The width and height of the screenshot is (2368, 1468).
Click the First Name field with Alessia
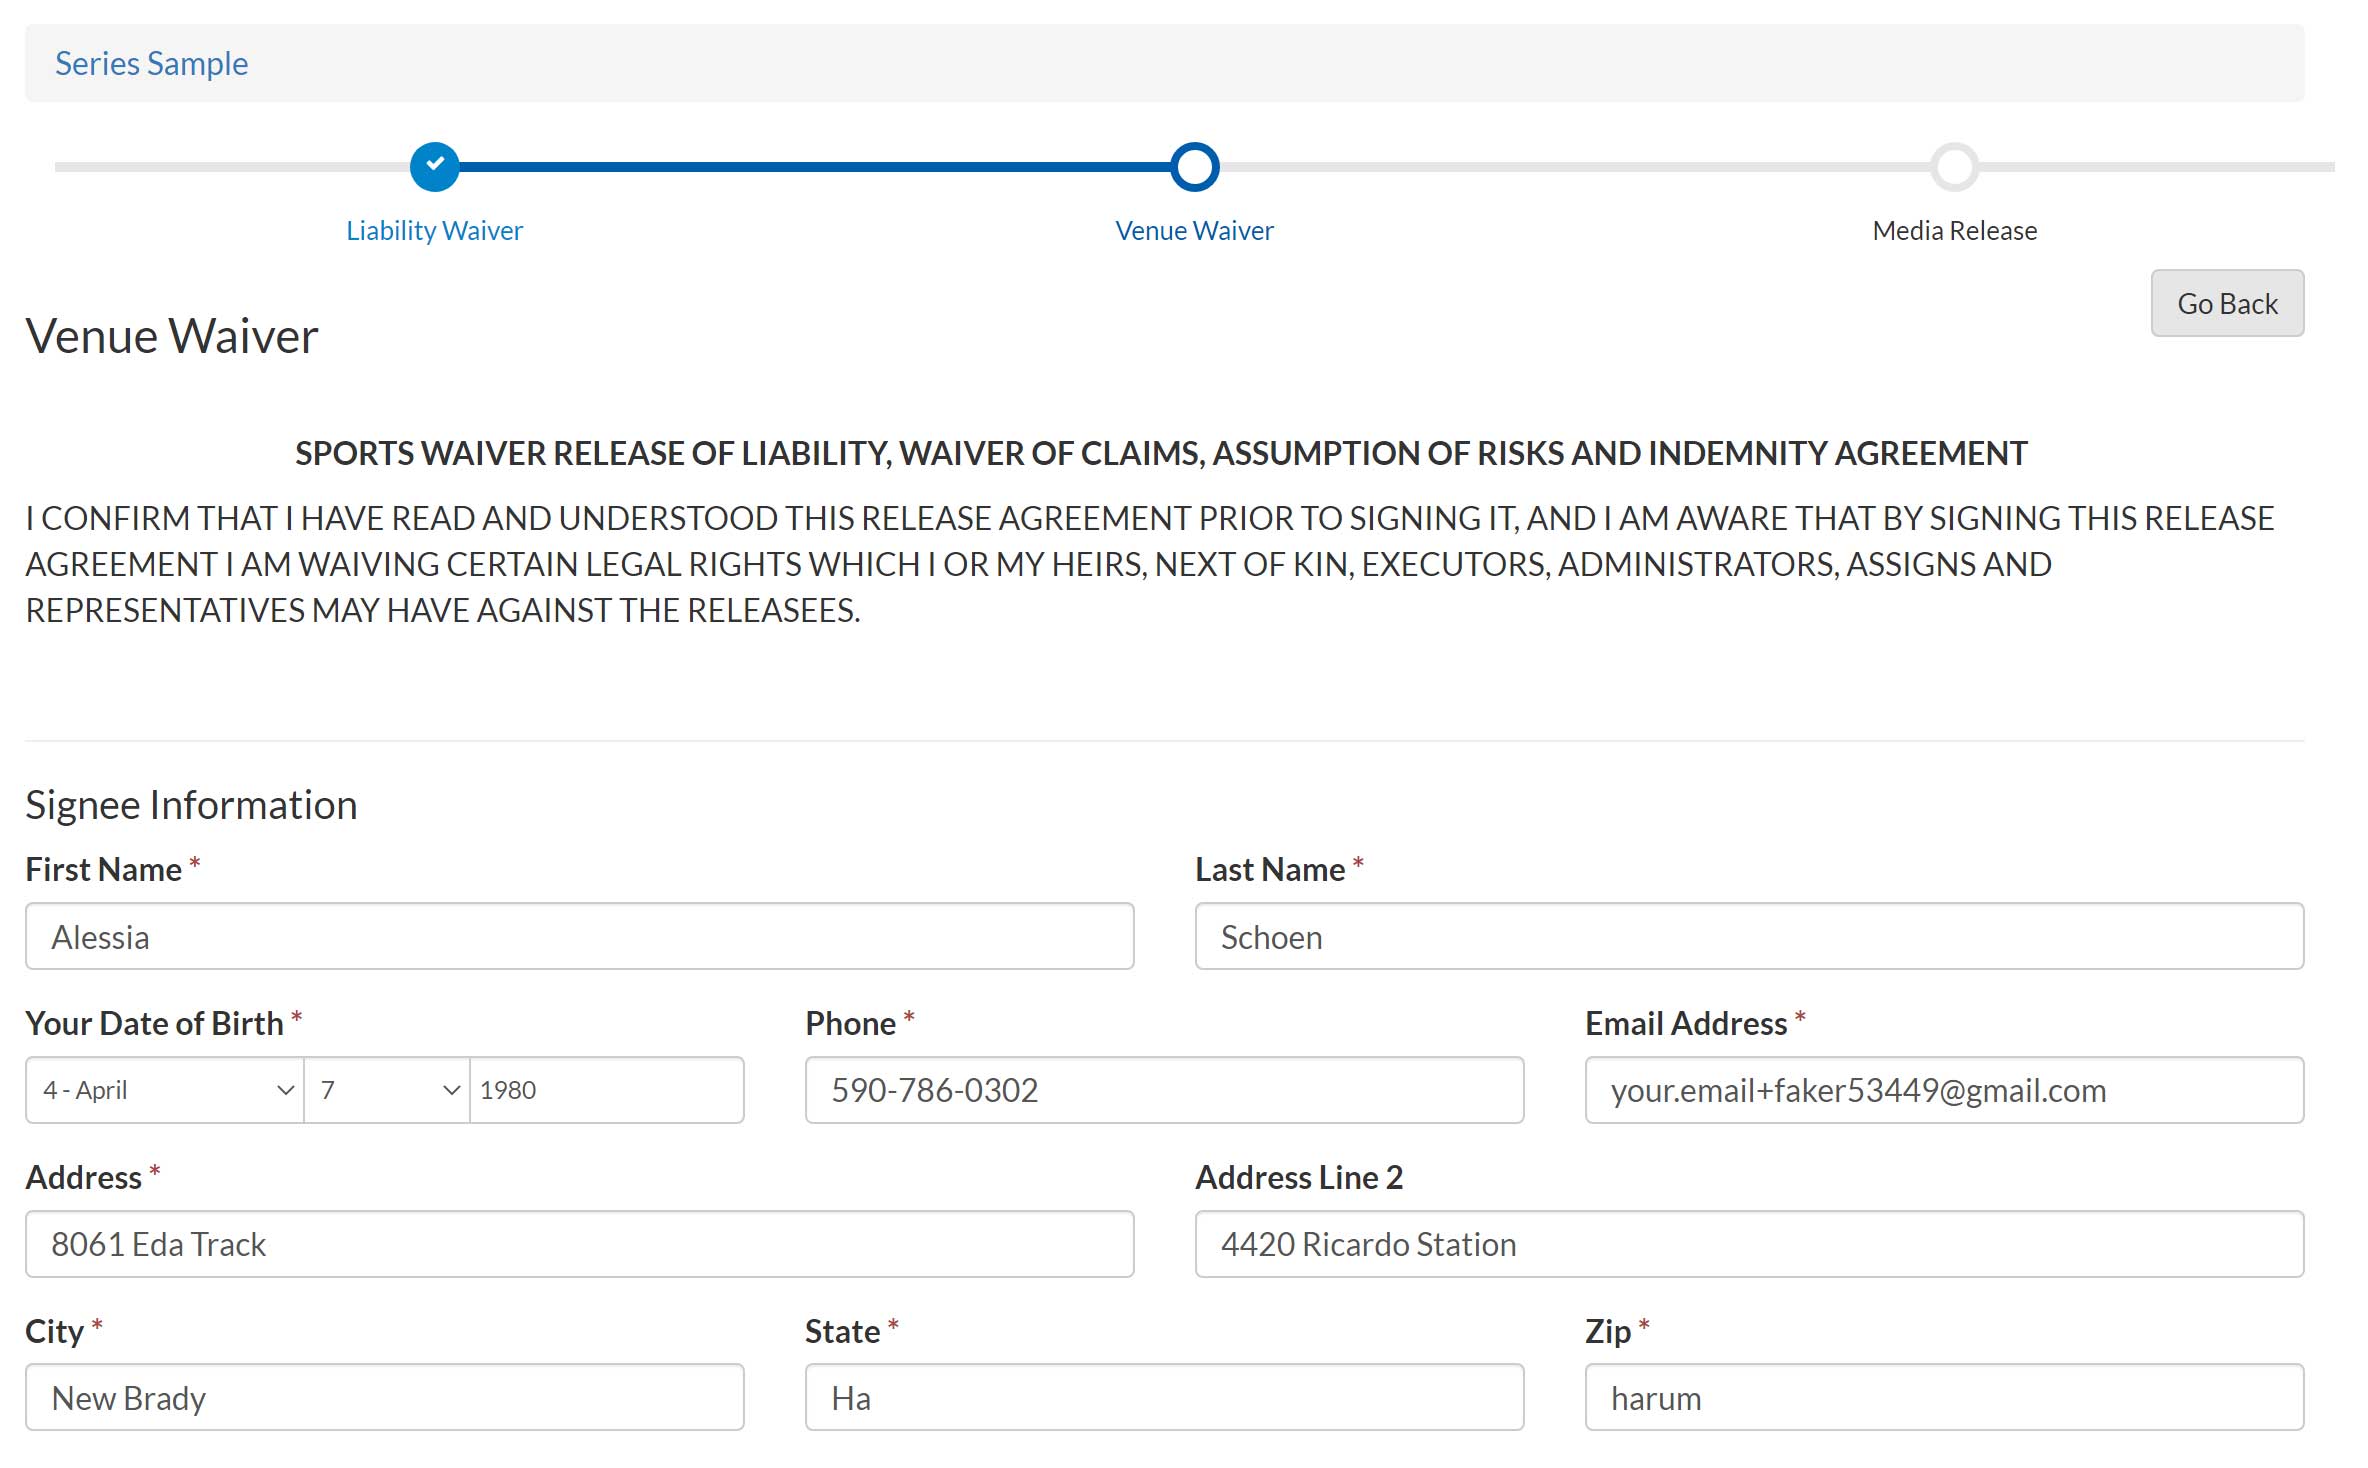(x=579, y=937)
